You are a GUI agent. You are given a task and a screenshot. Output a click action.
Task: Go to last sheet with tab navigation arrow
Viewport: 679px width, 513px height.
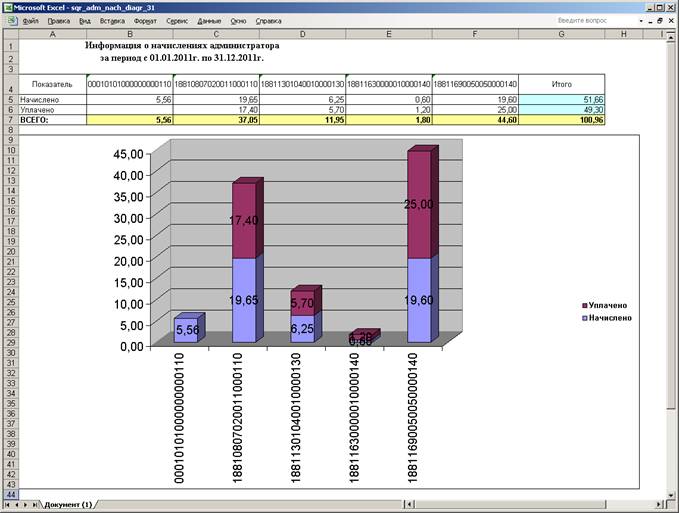tap(35, 505)
